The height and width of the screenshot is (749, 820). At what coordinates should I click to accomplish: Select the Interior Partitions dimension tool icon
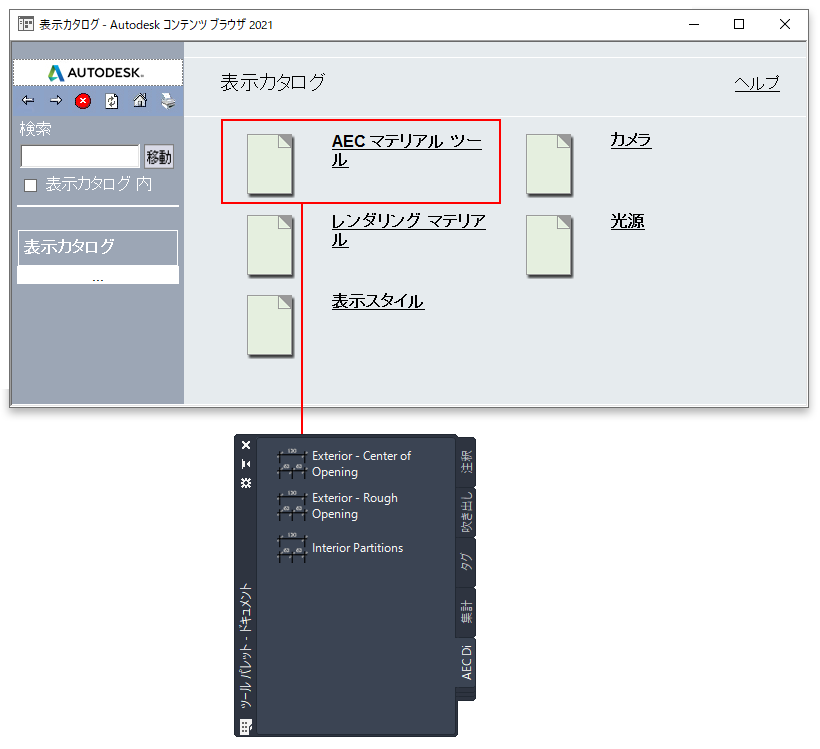click(x=291, y=548)
